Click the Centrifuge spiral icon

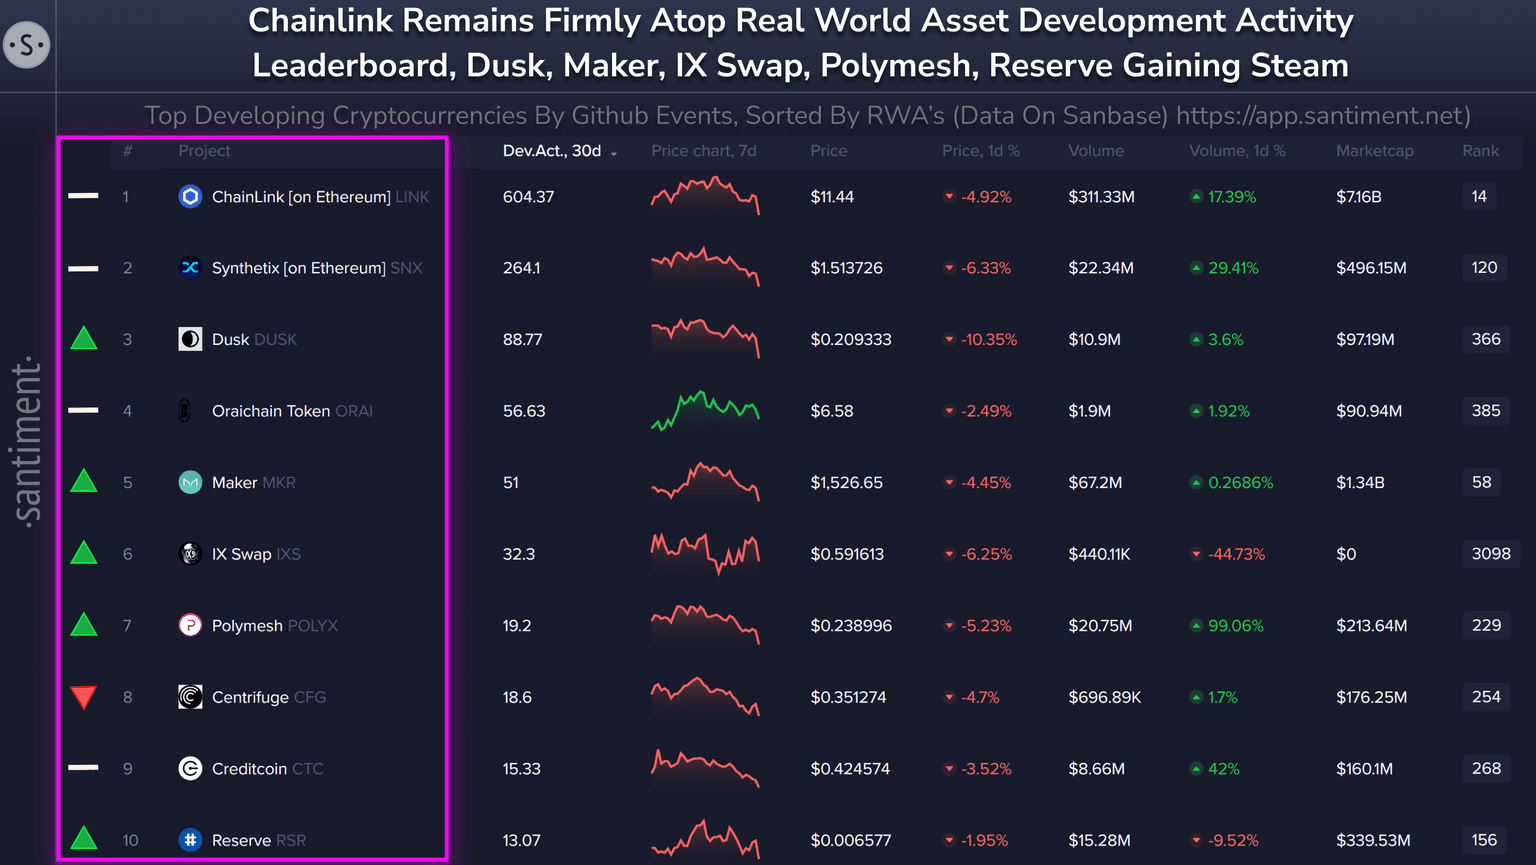[190, 697]
